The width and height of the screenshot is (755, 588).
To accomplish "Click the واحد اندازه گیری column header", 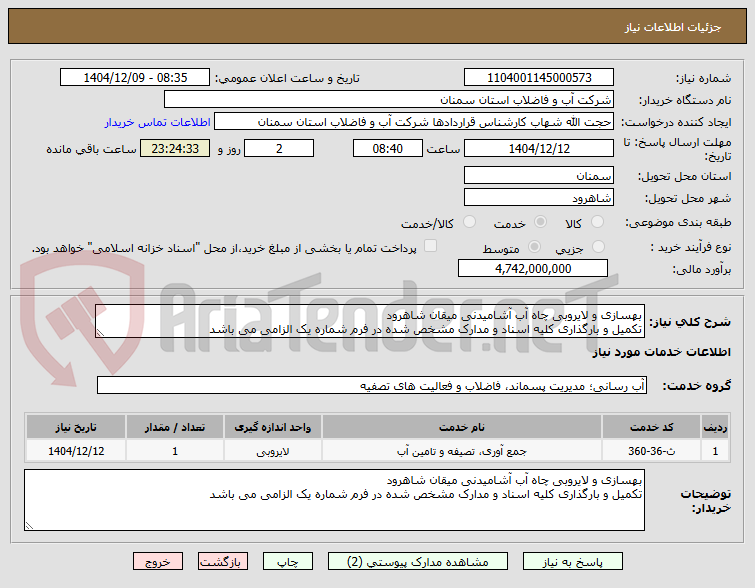I will (273, 427).
